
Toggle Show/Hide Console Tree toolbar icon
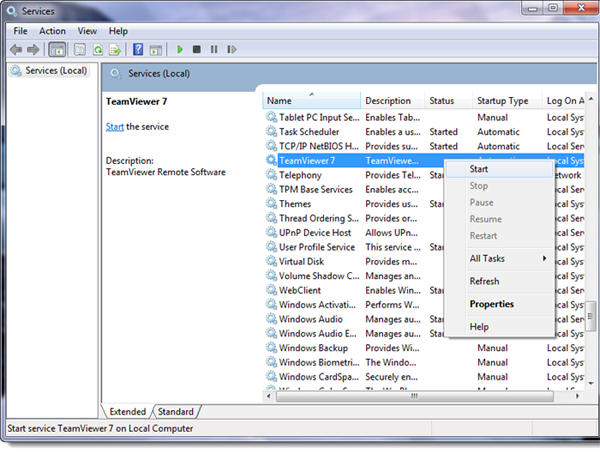[57, 50]
